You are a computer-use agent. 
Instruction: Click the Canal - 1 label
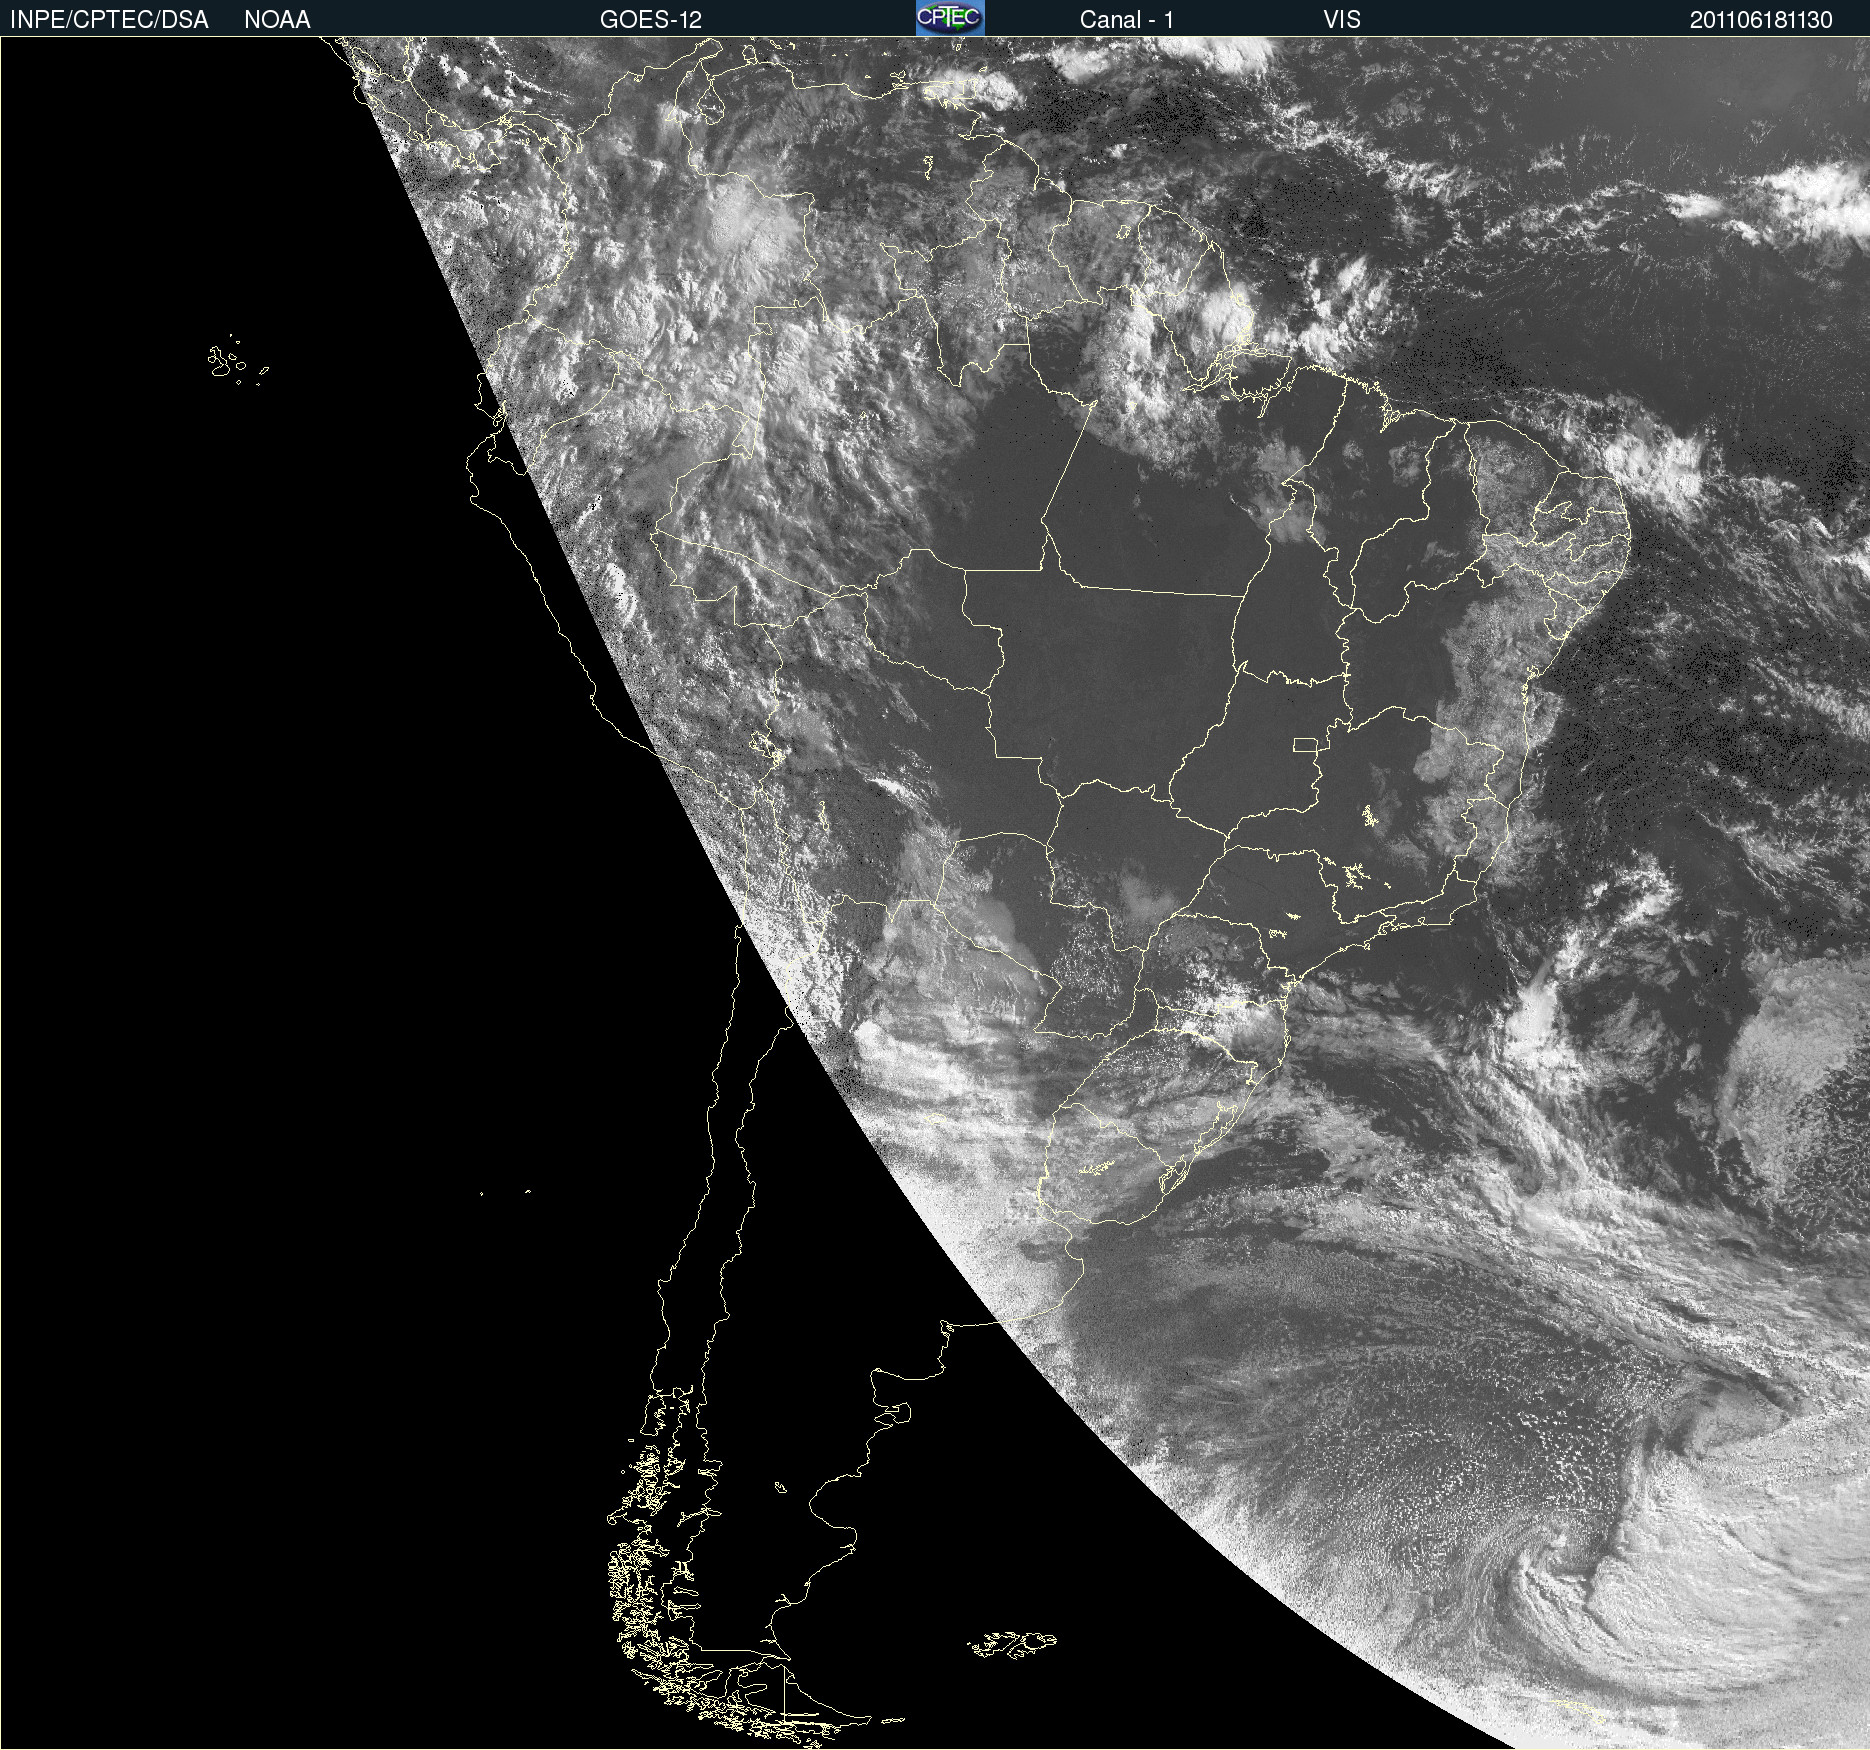click(x=1127, y=20)
